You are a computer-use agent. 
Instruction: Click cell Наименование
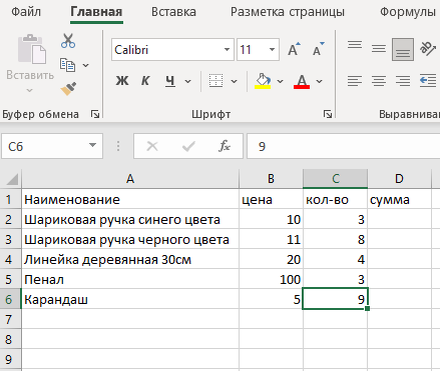pyautogui.click(x=130, y=199)
